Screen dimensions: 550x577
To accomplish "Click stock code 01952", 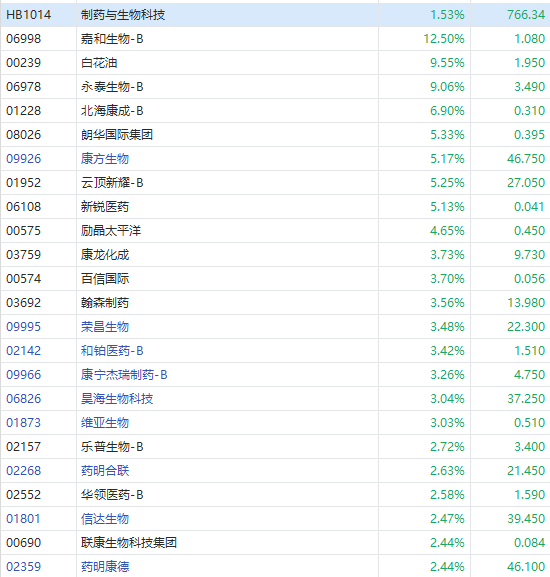I will click(x=24, y=183).
